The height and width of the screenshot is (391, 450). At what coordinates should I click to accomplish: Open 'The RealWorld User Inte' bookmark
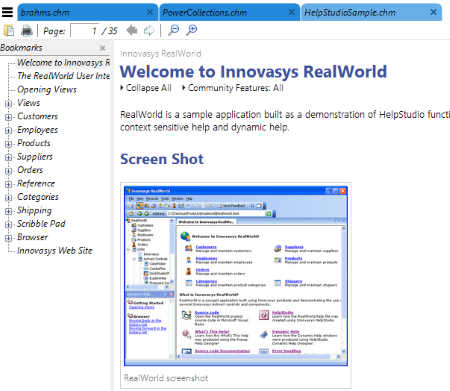63,76
